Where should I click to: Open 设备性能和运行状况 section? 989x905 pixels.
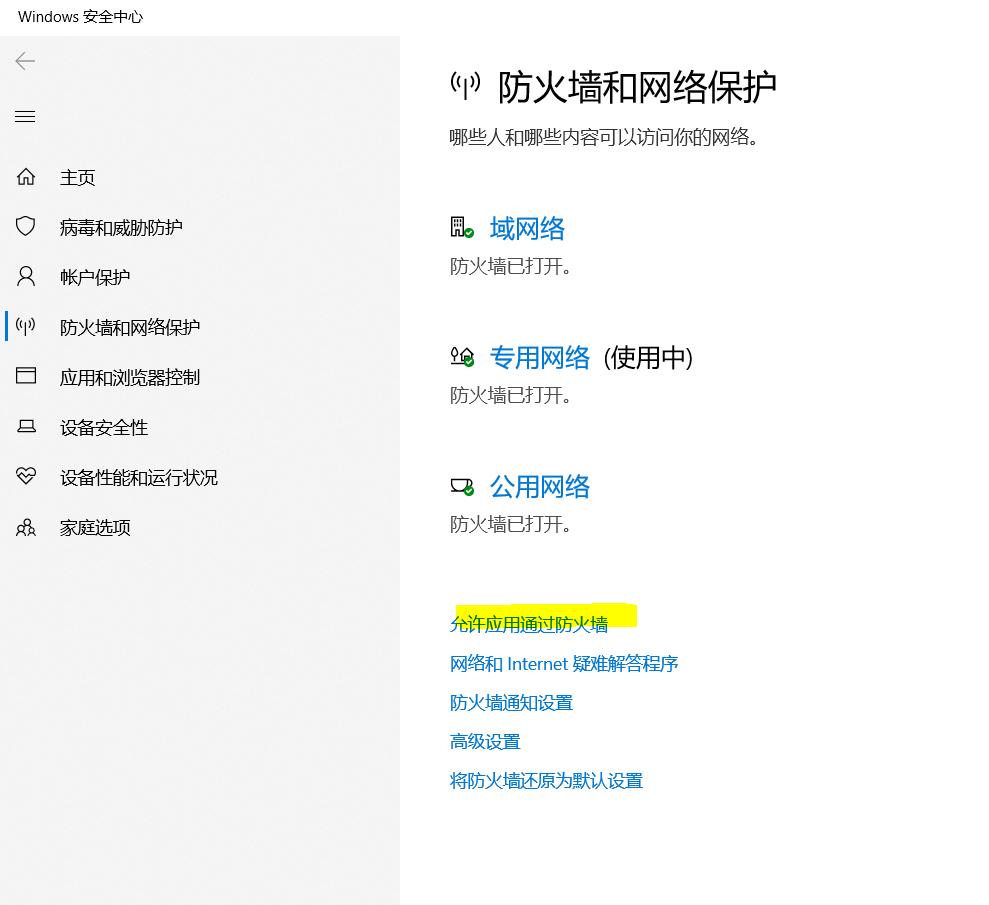pyautogui.click(x=139, y=477)
